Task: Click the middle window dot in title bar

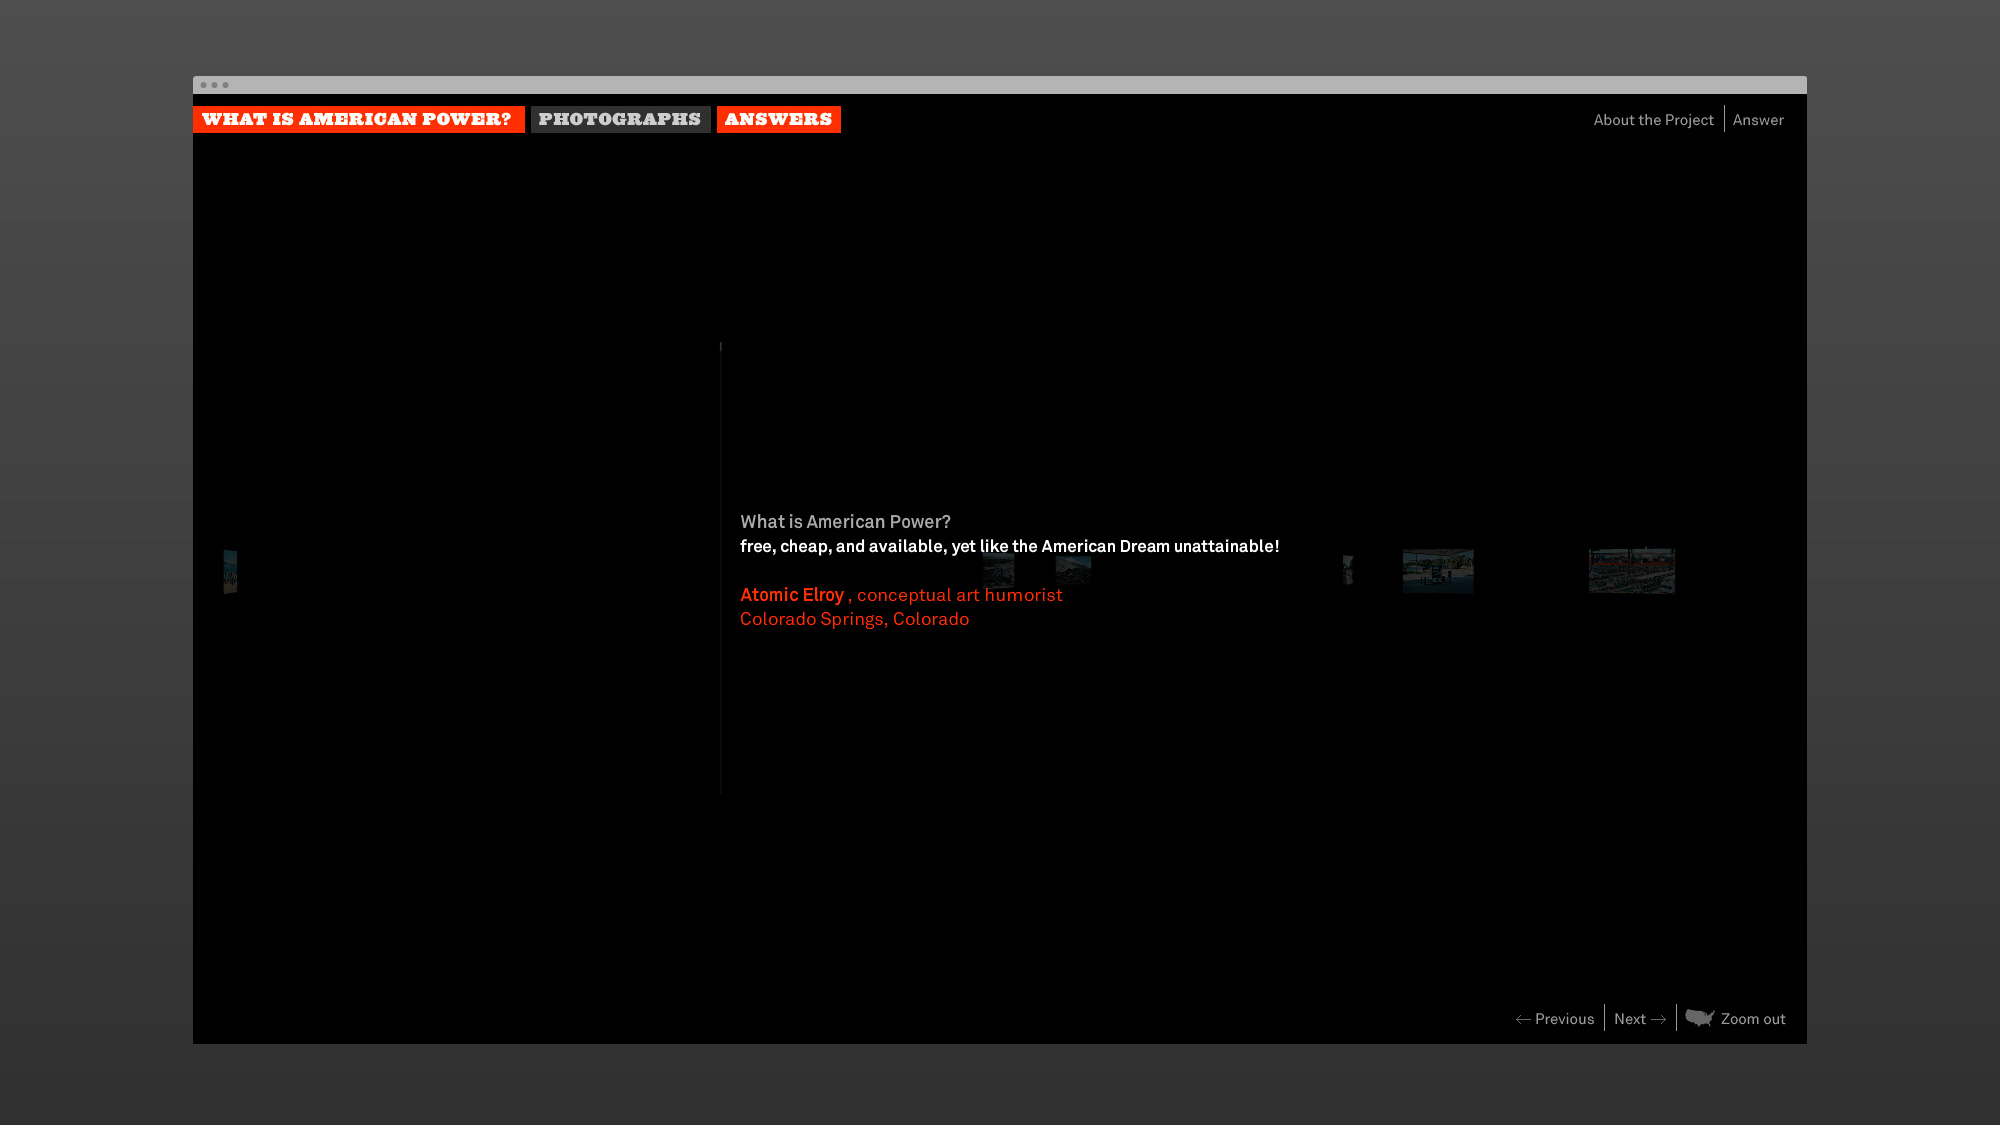Action: (x=215, y=85)
